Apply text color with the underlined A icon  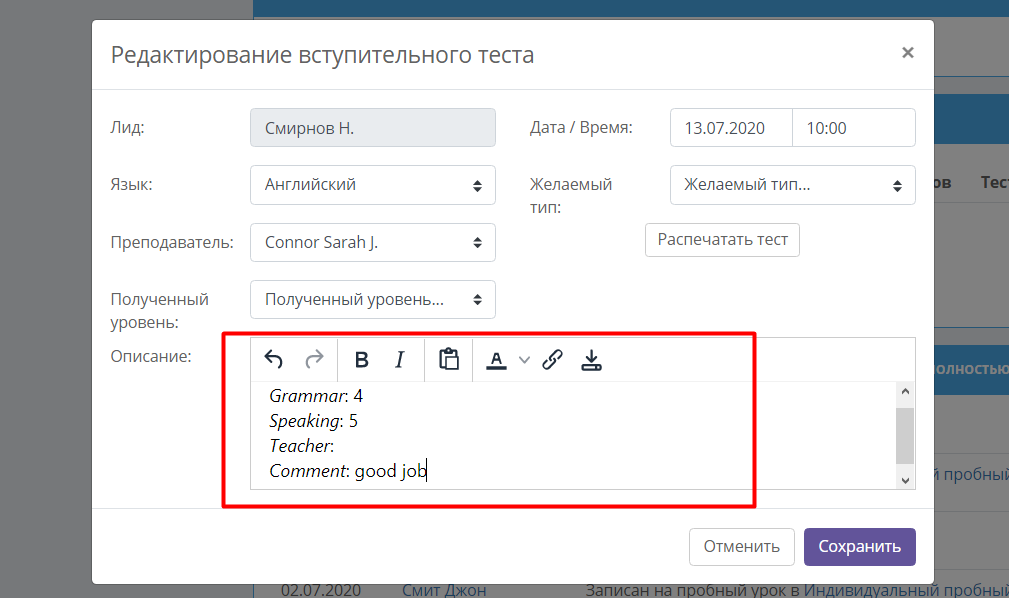tap(496, 359)
